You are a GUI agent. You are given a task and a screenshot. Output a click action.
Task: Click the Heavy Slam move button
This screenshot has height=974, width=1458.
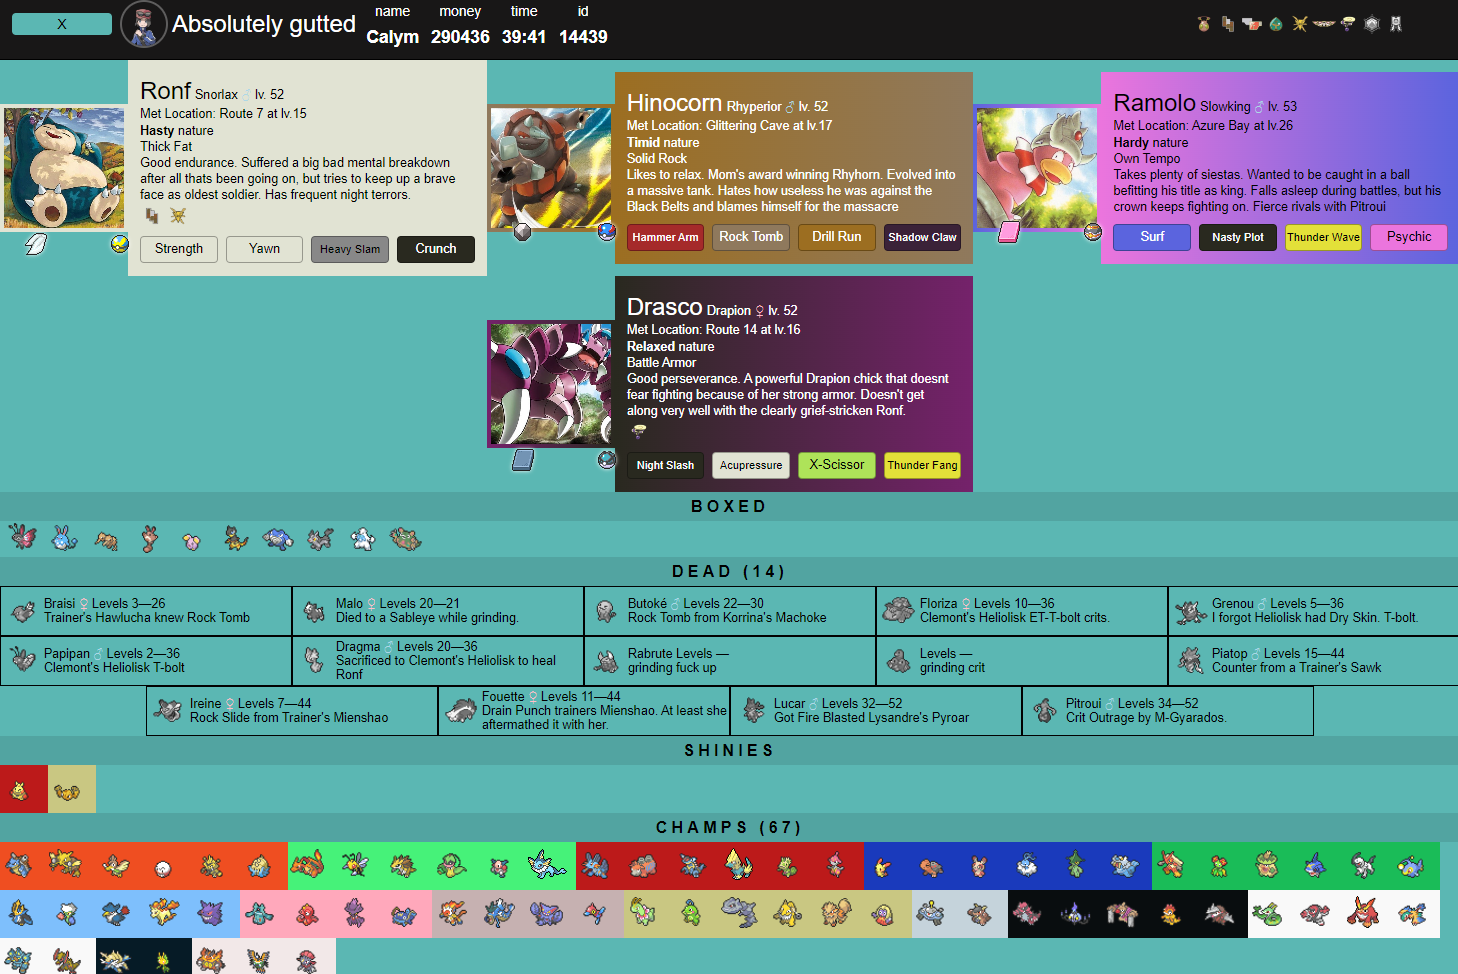pyautogui.click(x=350, y=249)
